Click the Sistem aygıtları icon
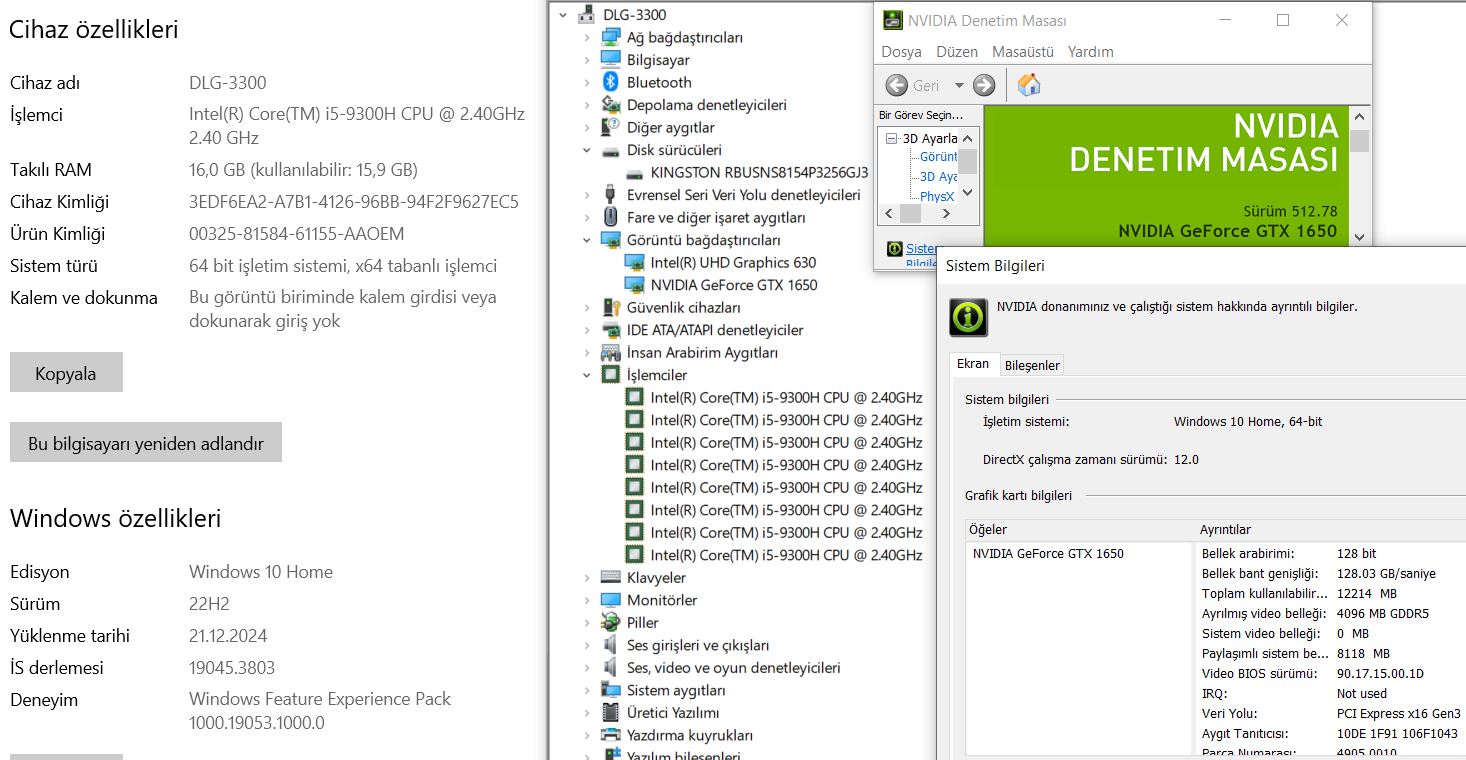Image resolution: width=1466 pixels, height=760 pixels. pyautogui.click(x=611, y=690)
